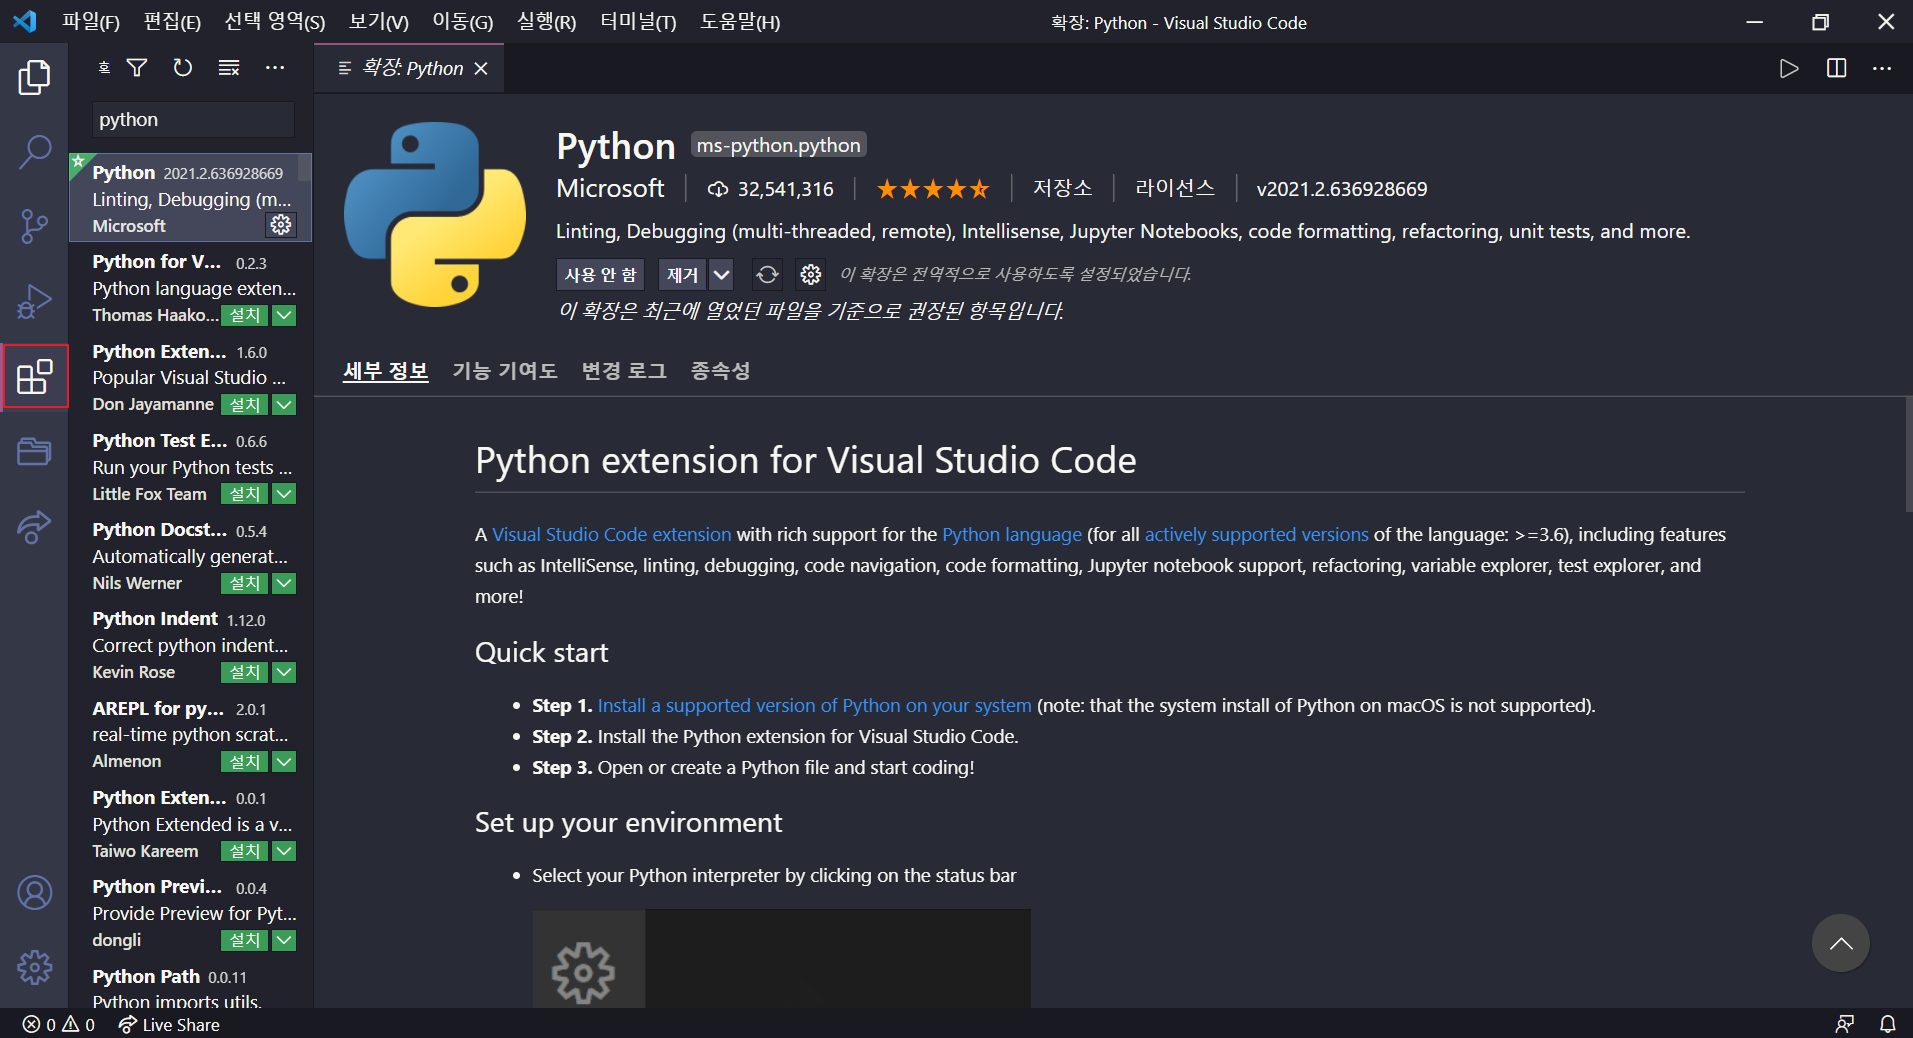Refresh the extensions list

(x=182, y=68)
